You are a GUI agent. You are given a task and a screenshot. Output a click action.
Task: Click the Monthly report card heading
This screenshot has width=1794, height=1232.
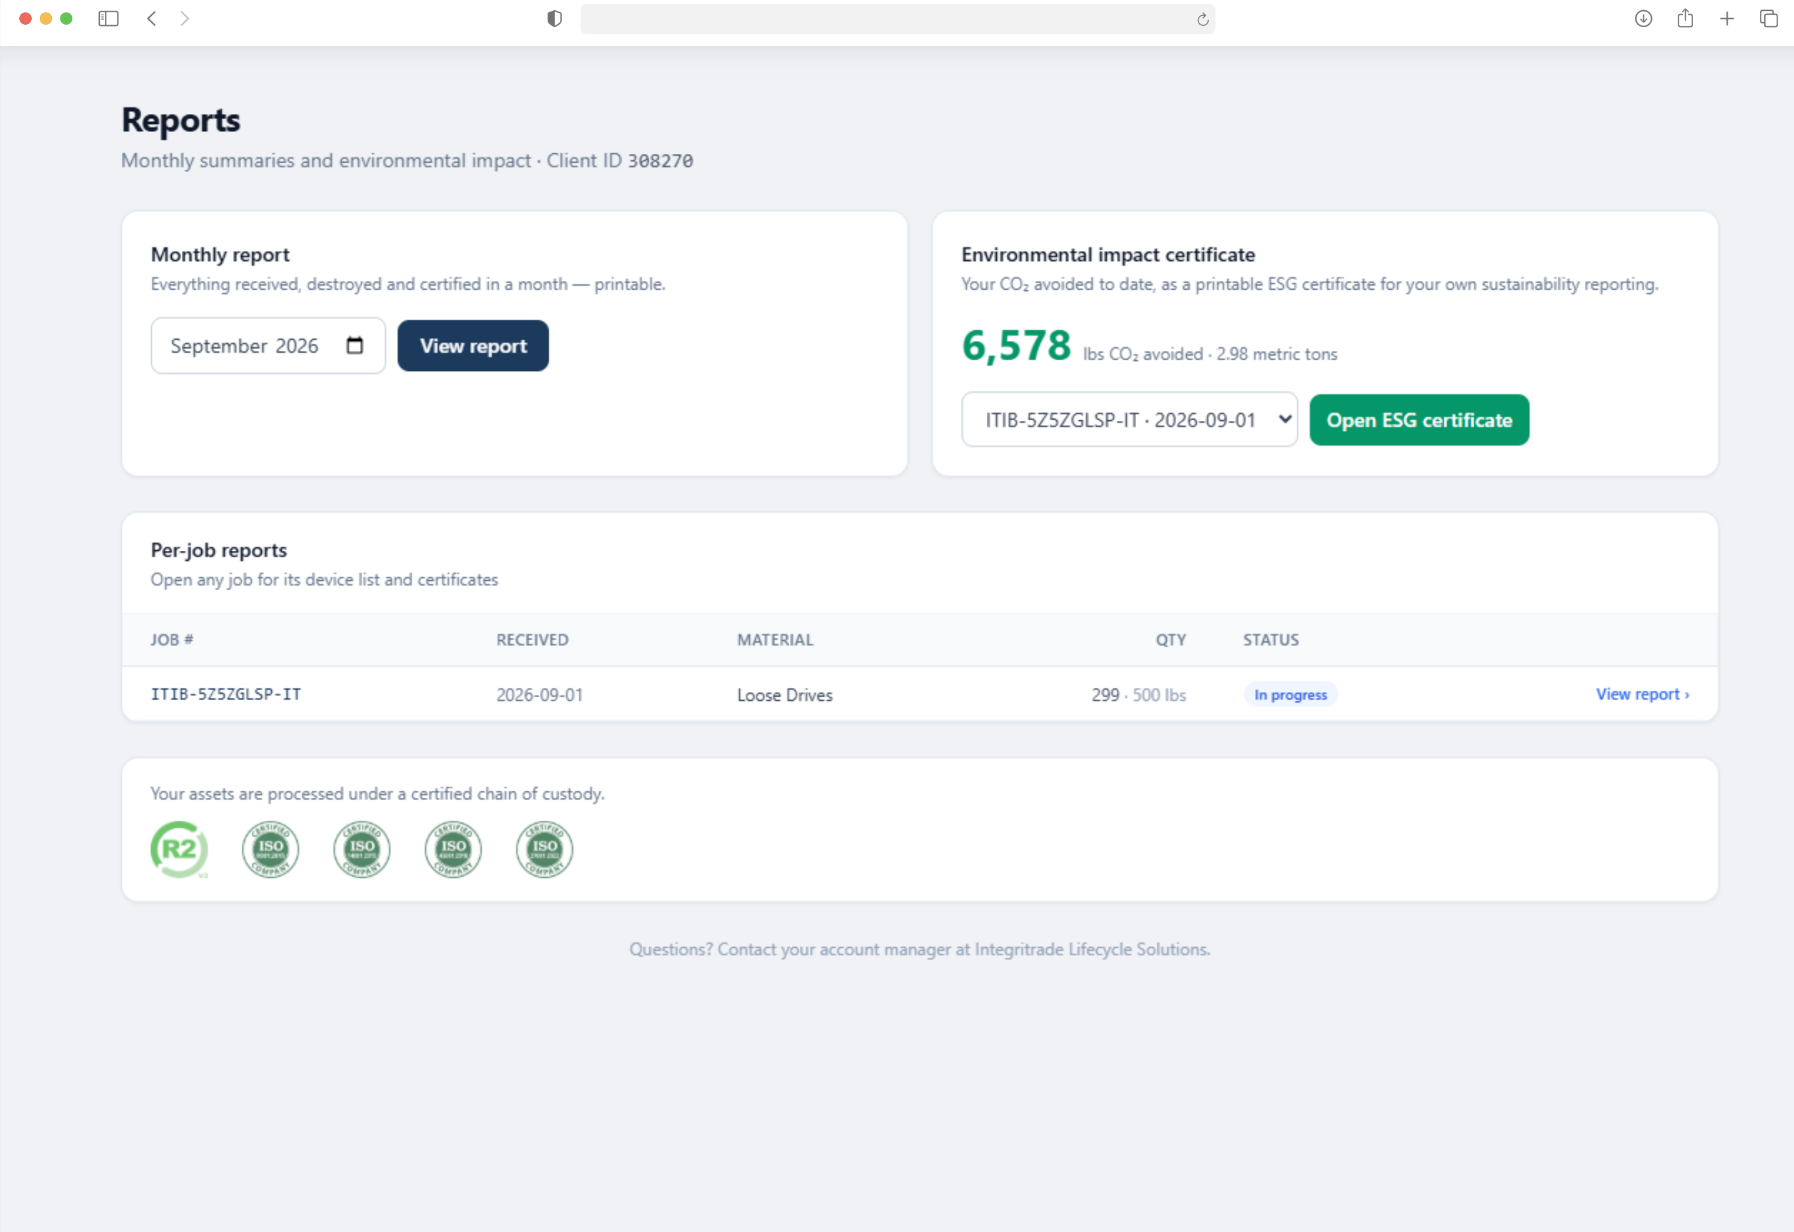coord(220,255)
